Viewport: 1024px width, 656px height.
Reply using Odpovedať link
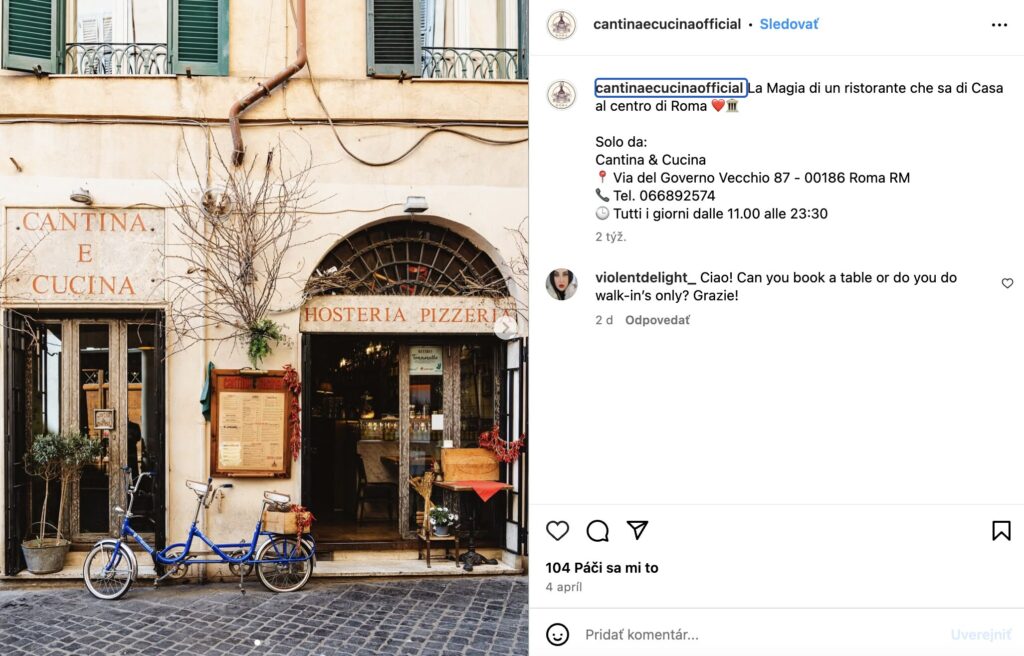point(657,320)
